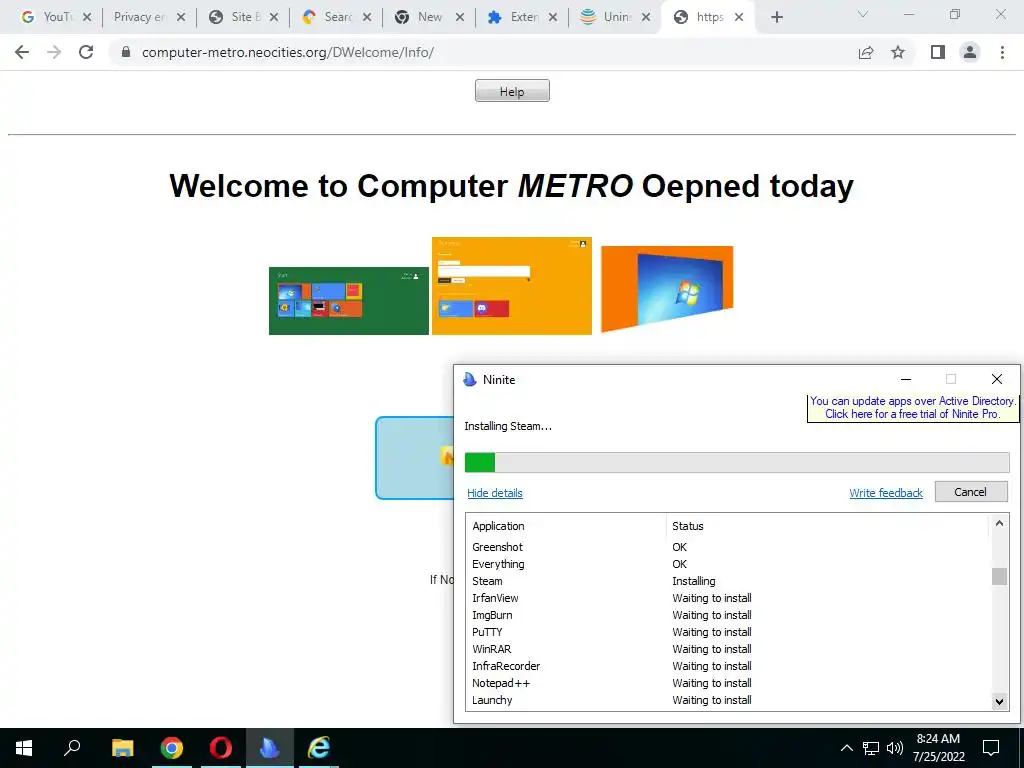
Task: Open Ninite from the taskbar
Action: (x=270, y=748)
